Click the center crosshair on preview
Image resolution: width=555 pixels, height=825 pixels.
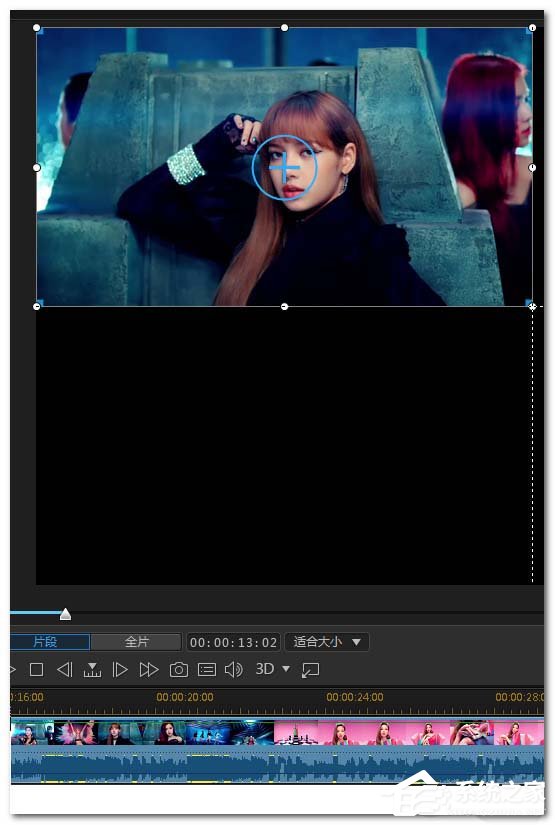(285, 168)
